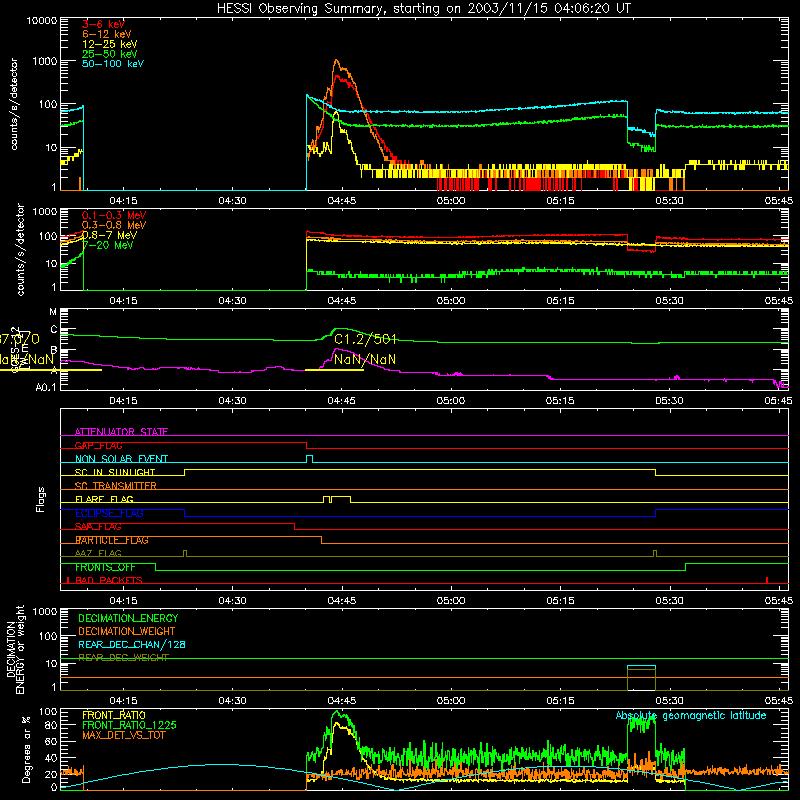Screen dimensions: 800x800
Task: Click the REAR_DEC_WEIGHT legend label
Action: pos(123,658)
